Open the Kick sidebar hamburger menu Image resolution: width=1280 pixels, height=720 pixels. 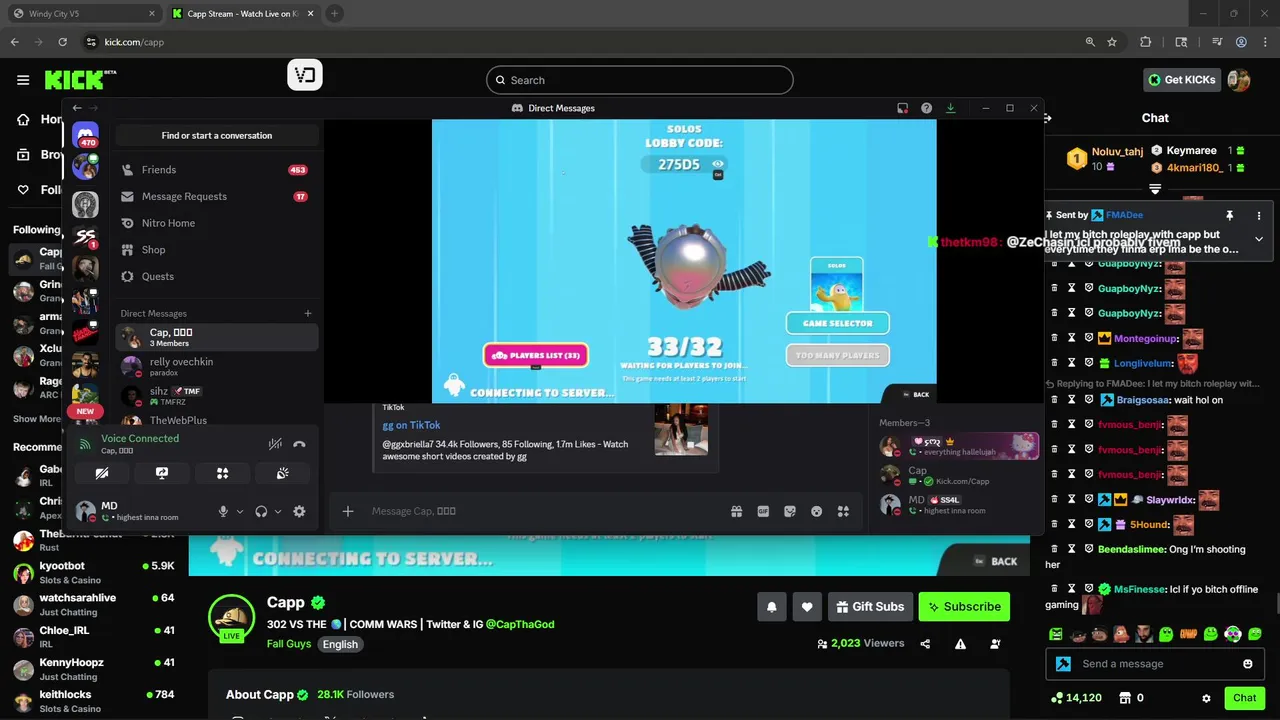[23, 80]
